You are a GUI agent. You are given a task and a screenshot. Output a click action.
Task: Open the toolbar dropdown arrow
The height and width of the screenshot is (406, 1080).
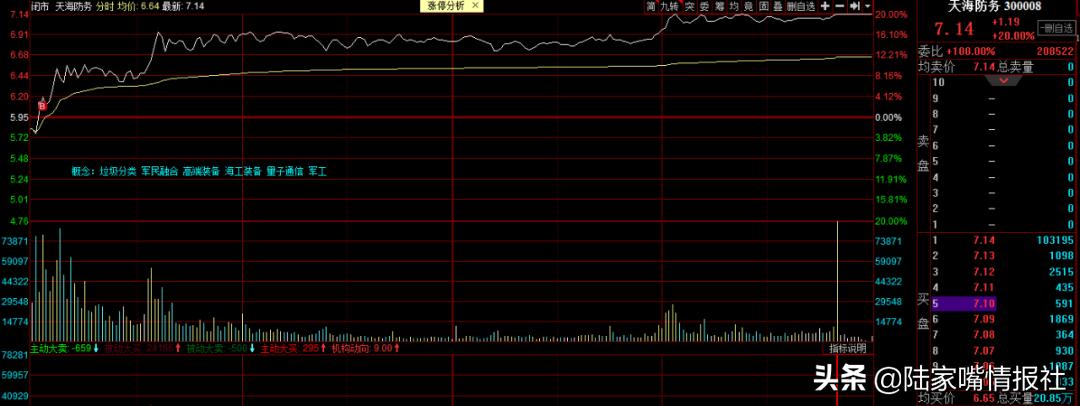[866, 6]
